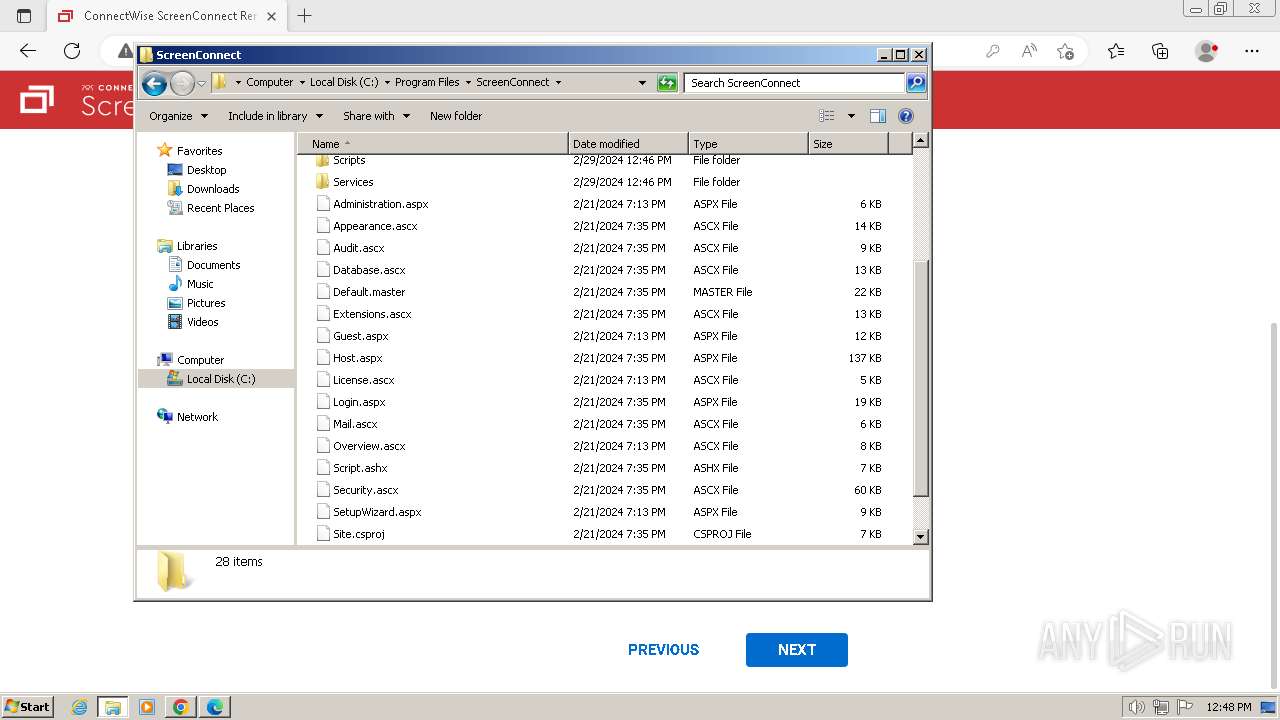
Task: Sort by Date modified column
Action: [628, 144]
